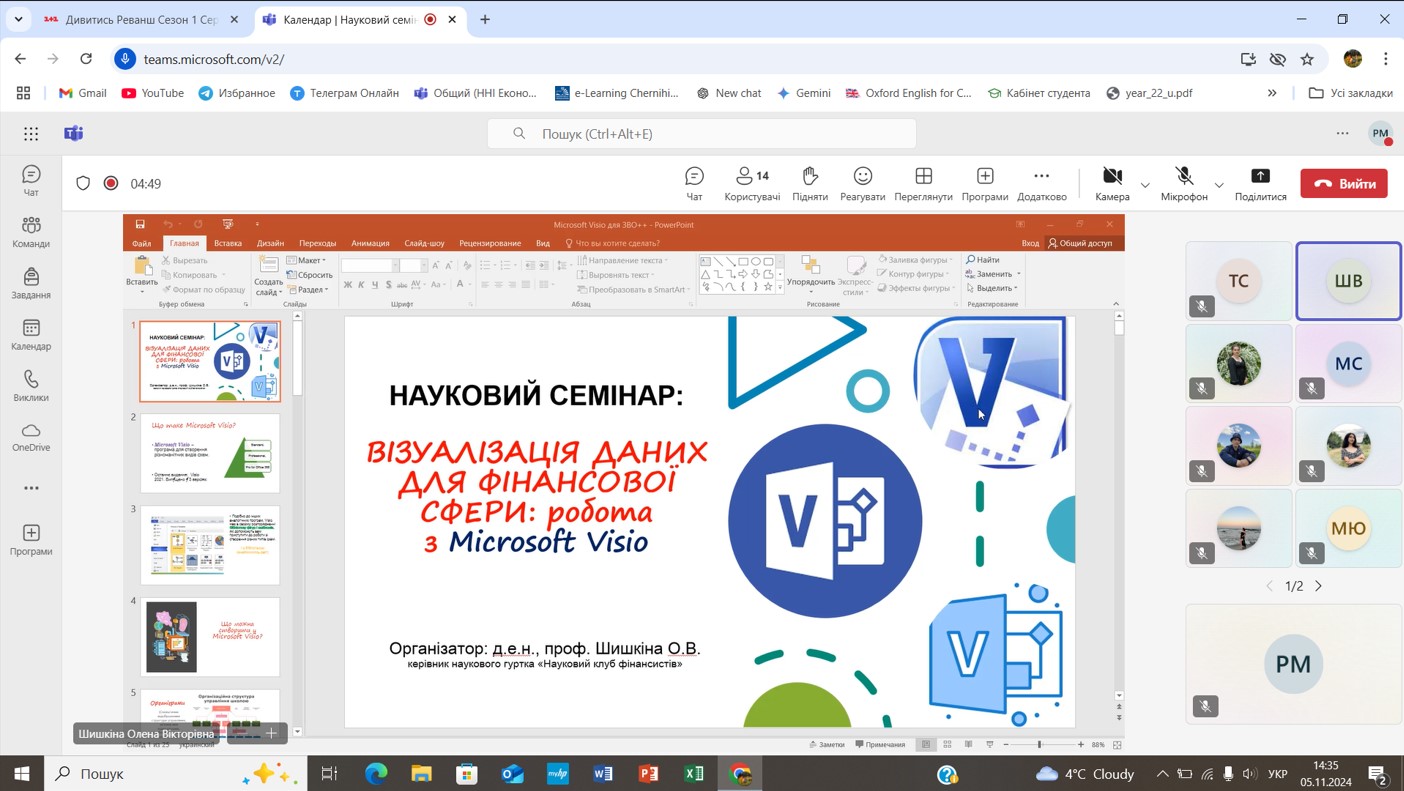1404x791 pixels.
Task: Unmute with the Мікрофон button
Action: [1184, 183]
